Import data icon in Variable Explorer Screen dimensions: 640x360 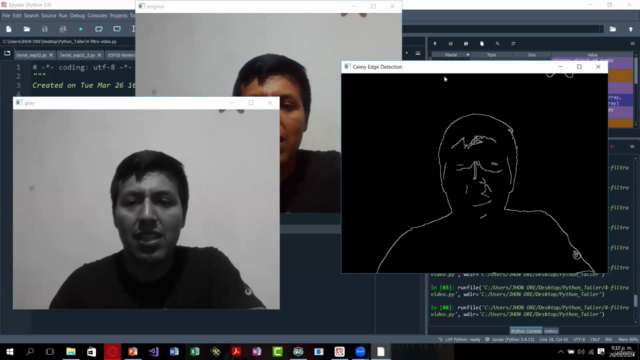[x=435, y=43]
